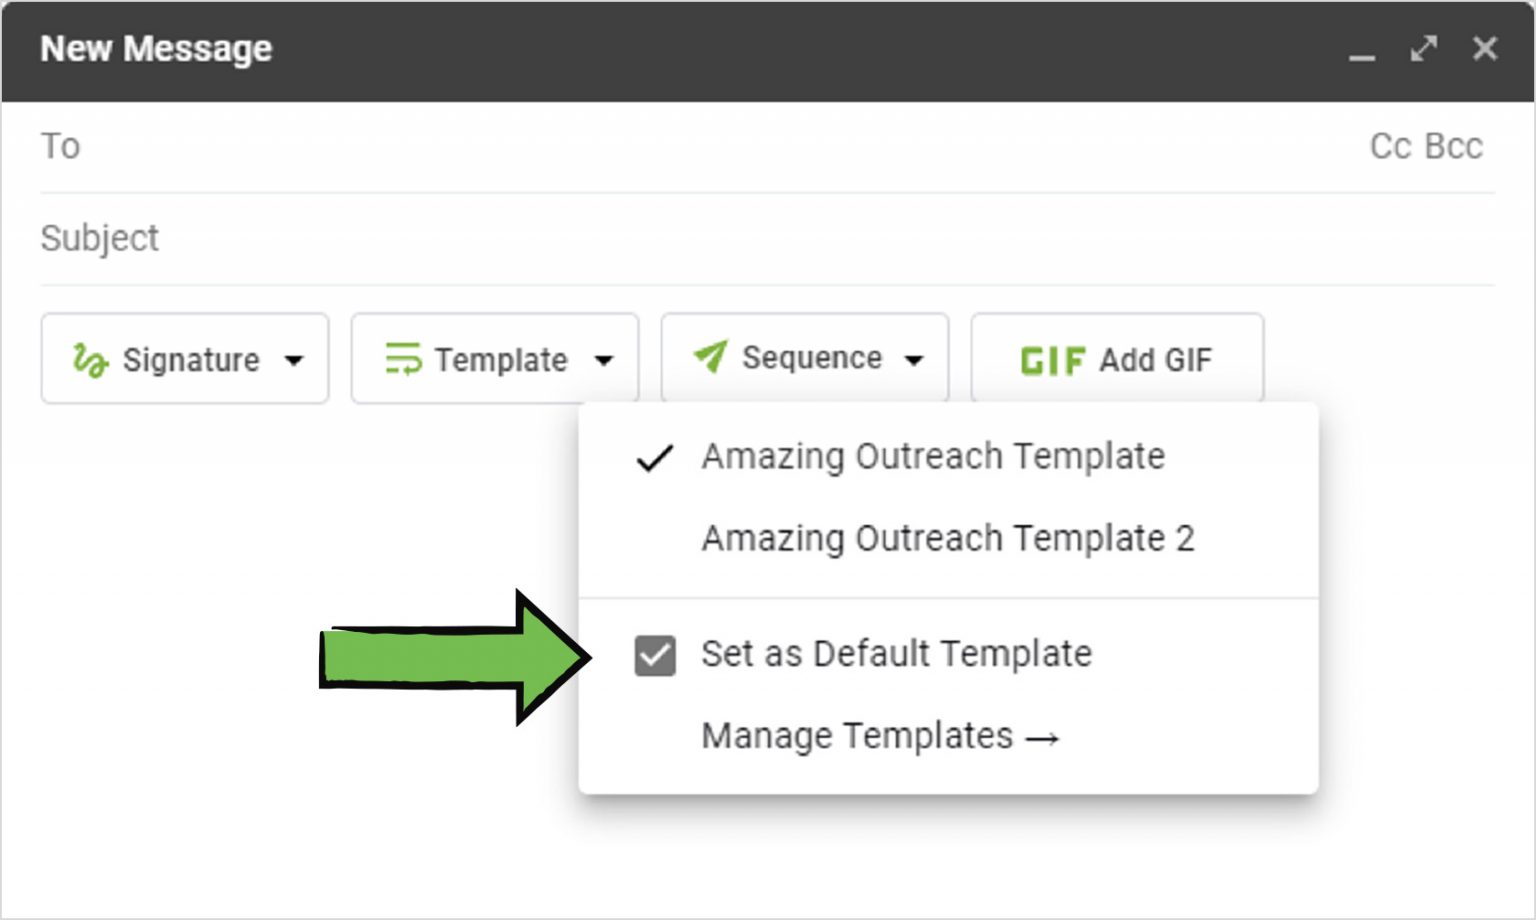The height and width of the screenshot is (920, 1536).
Task: Expand the Template dropdown
Action: pyautogui.click(x=604, y=360)
